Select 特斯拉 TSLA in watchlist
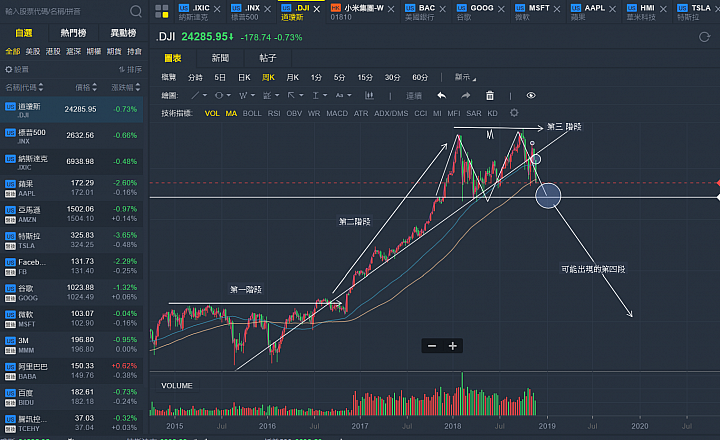The height and width of the screenshot is (440, 720). [x=72, y=240]
